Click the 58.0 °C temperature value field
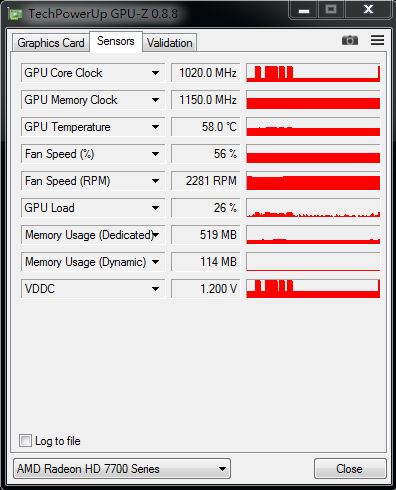The height and width of the screenshot is (490, 396). [206, 127]
